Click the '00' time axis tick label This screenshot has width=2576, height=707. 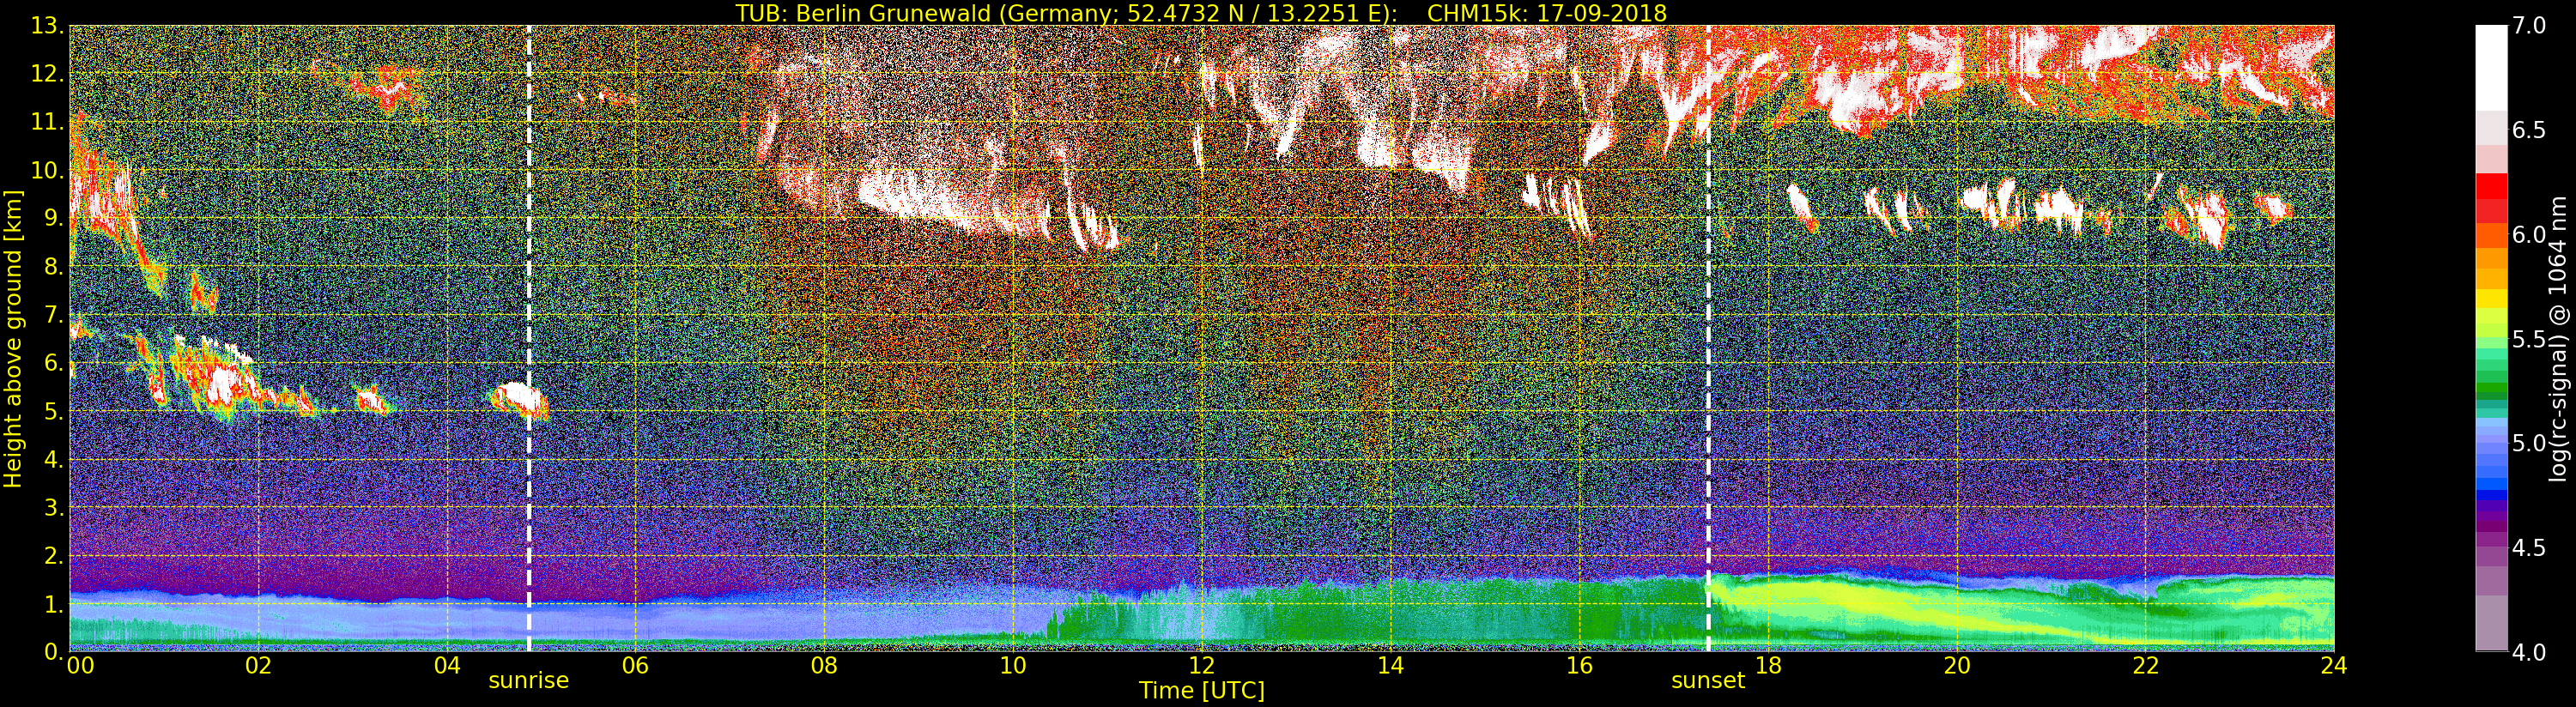point(80,666)
